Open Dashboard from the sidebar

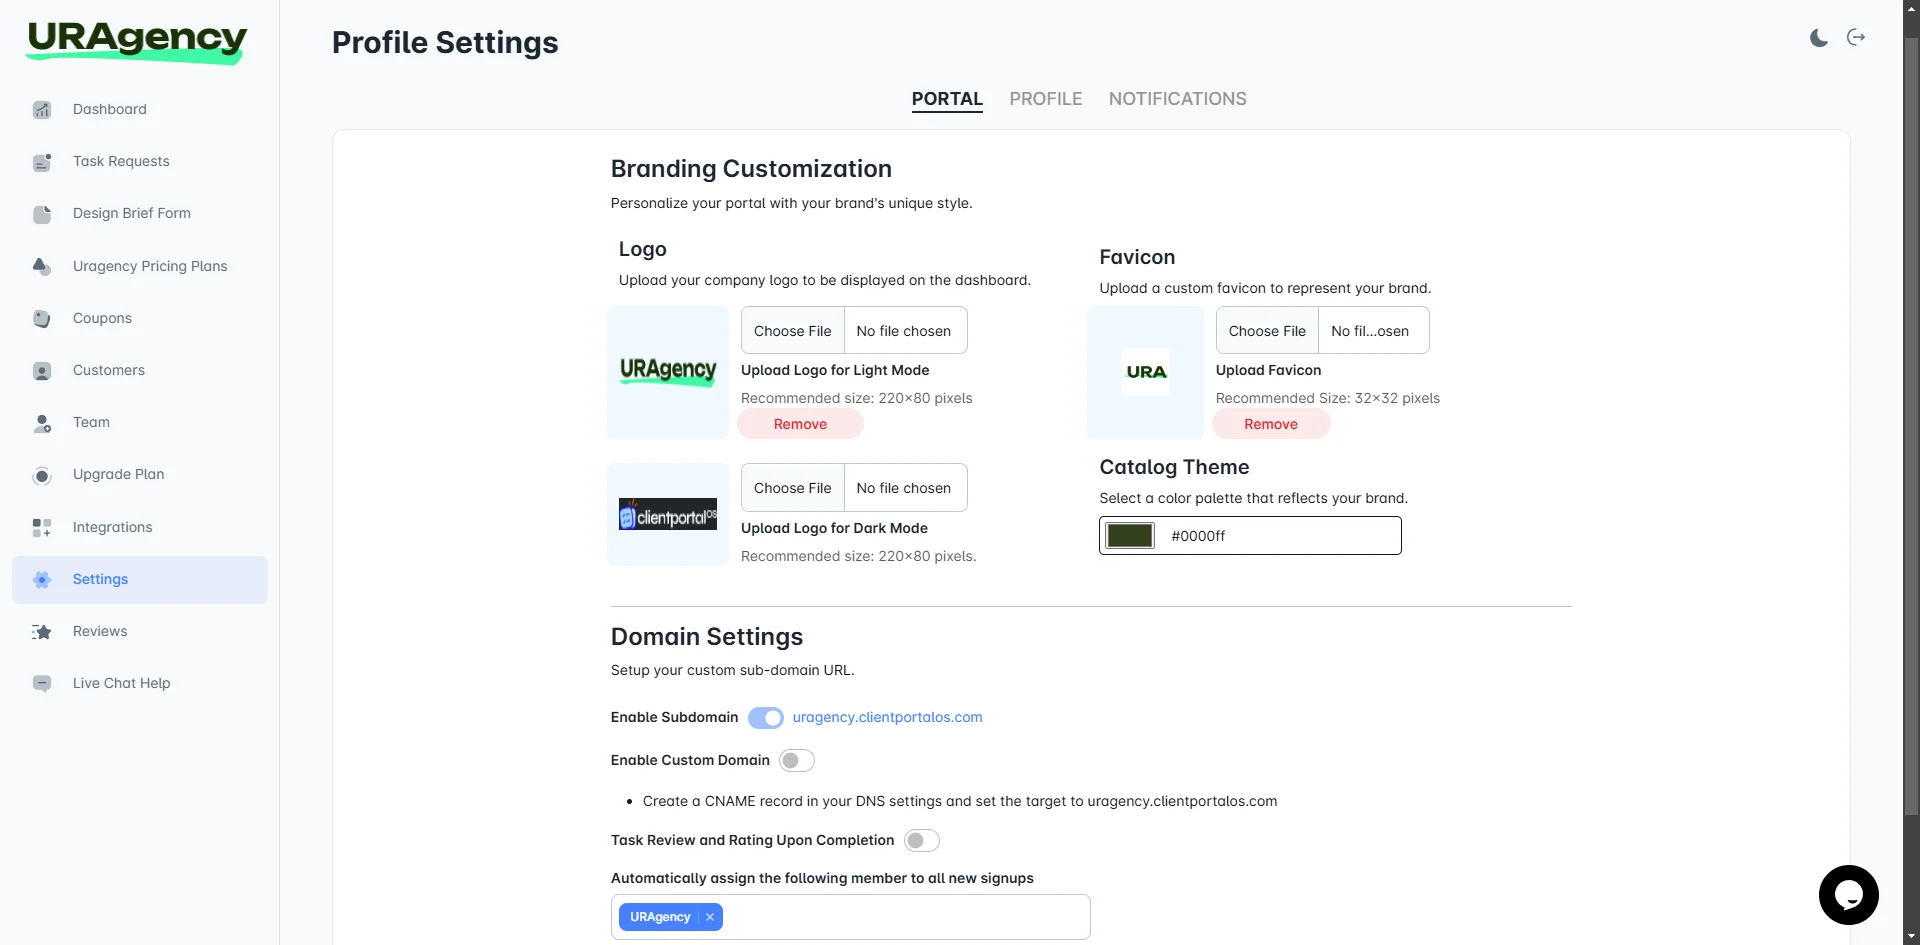(109, 109)
